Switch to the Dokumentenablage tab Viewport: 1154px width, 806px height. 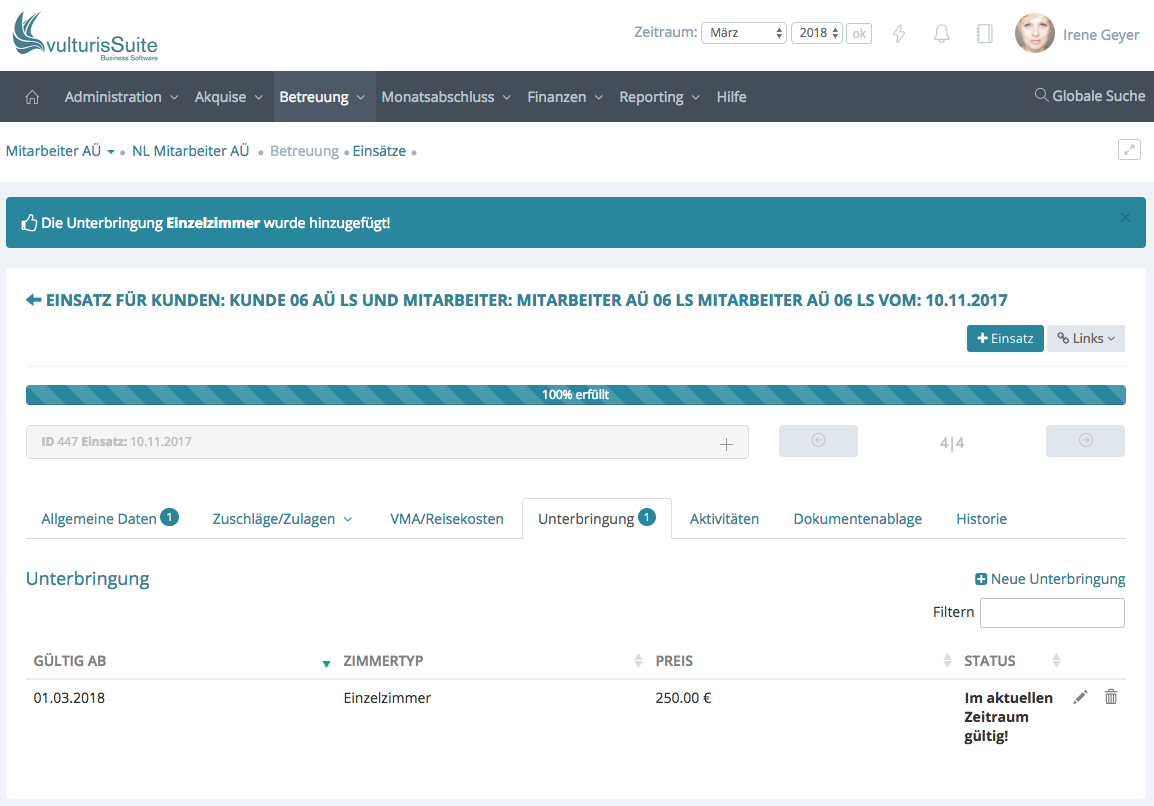[x=857, y=519]
